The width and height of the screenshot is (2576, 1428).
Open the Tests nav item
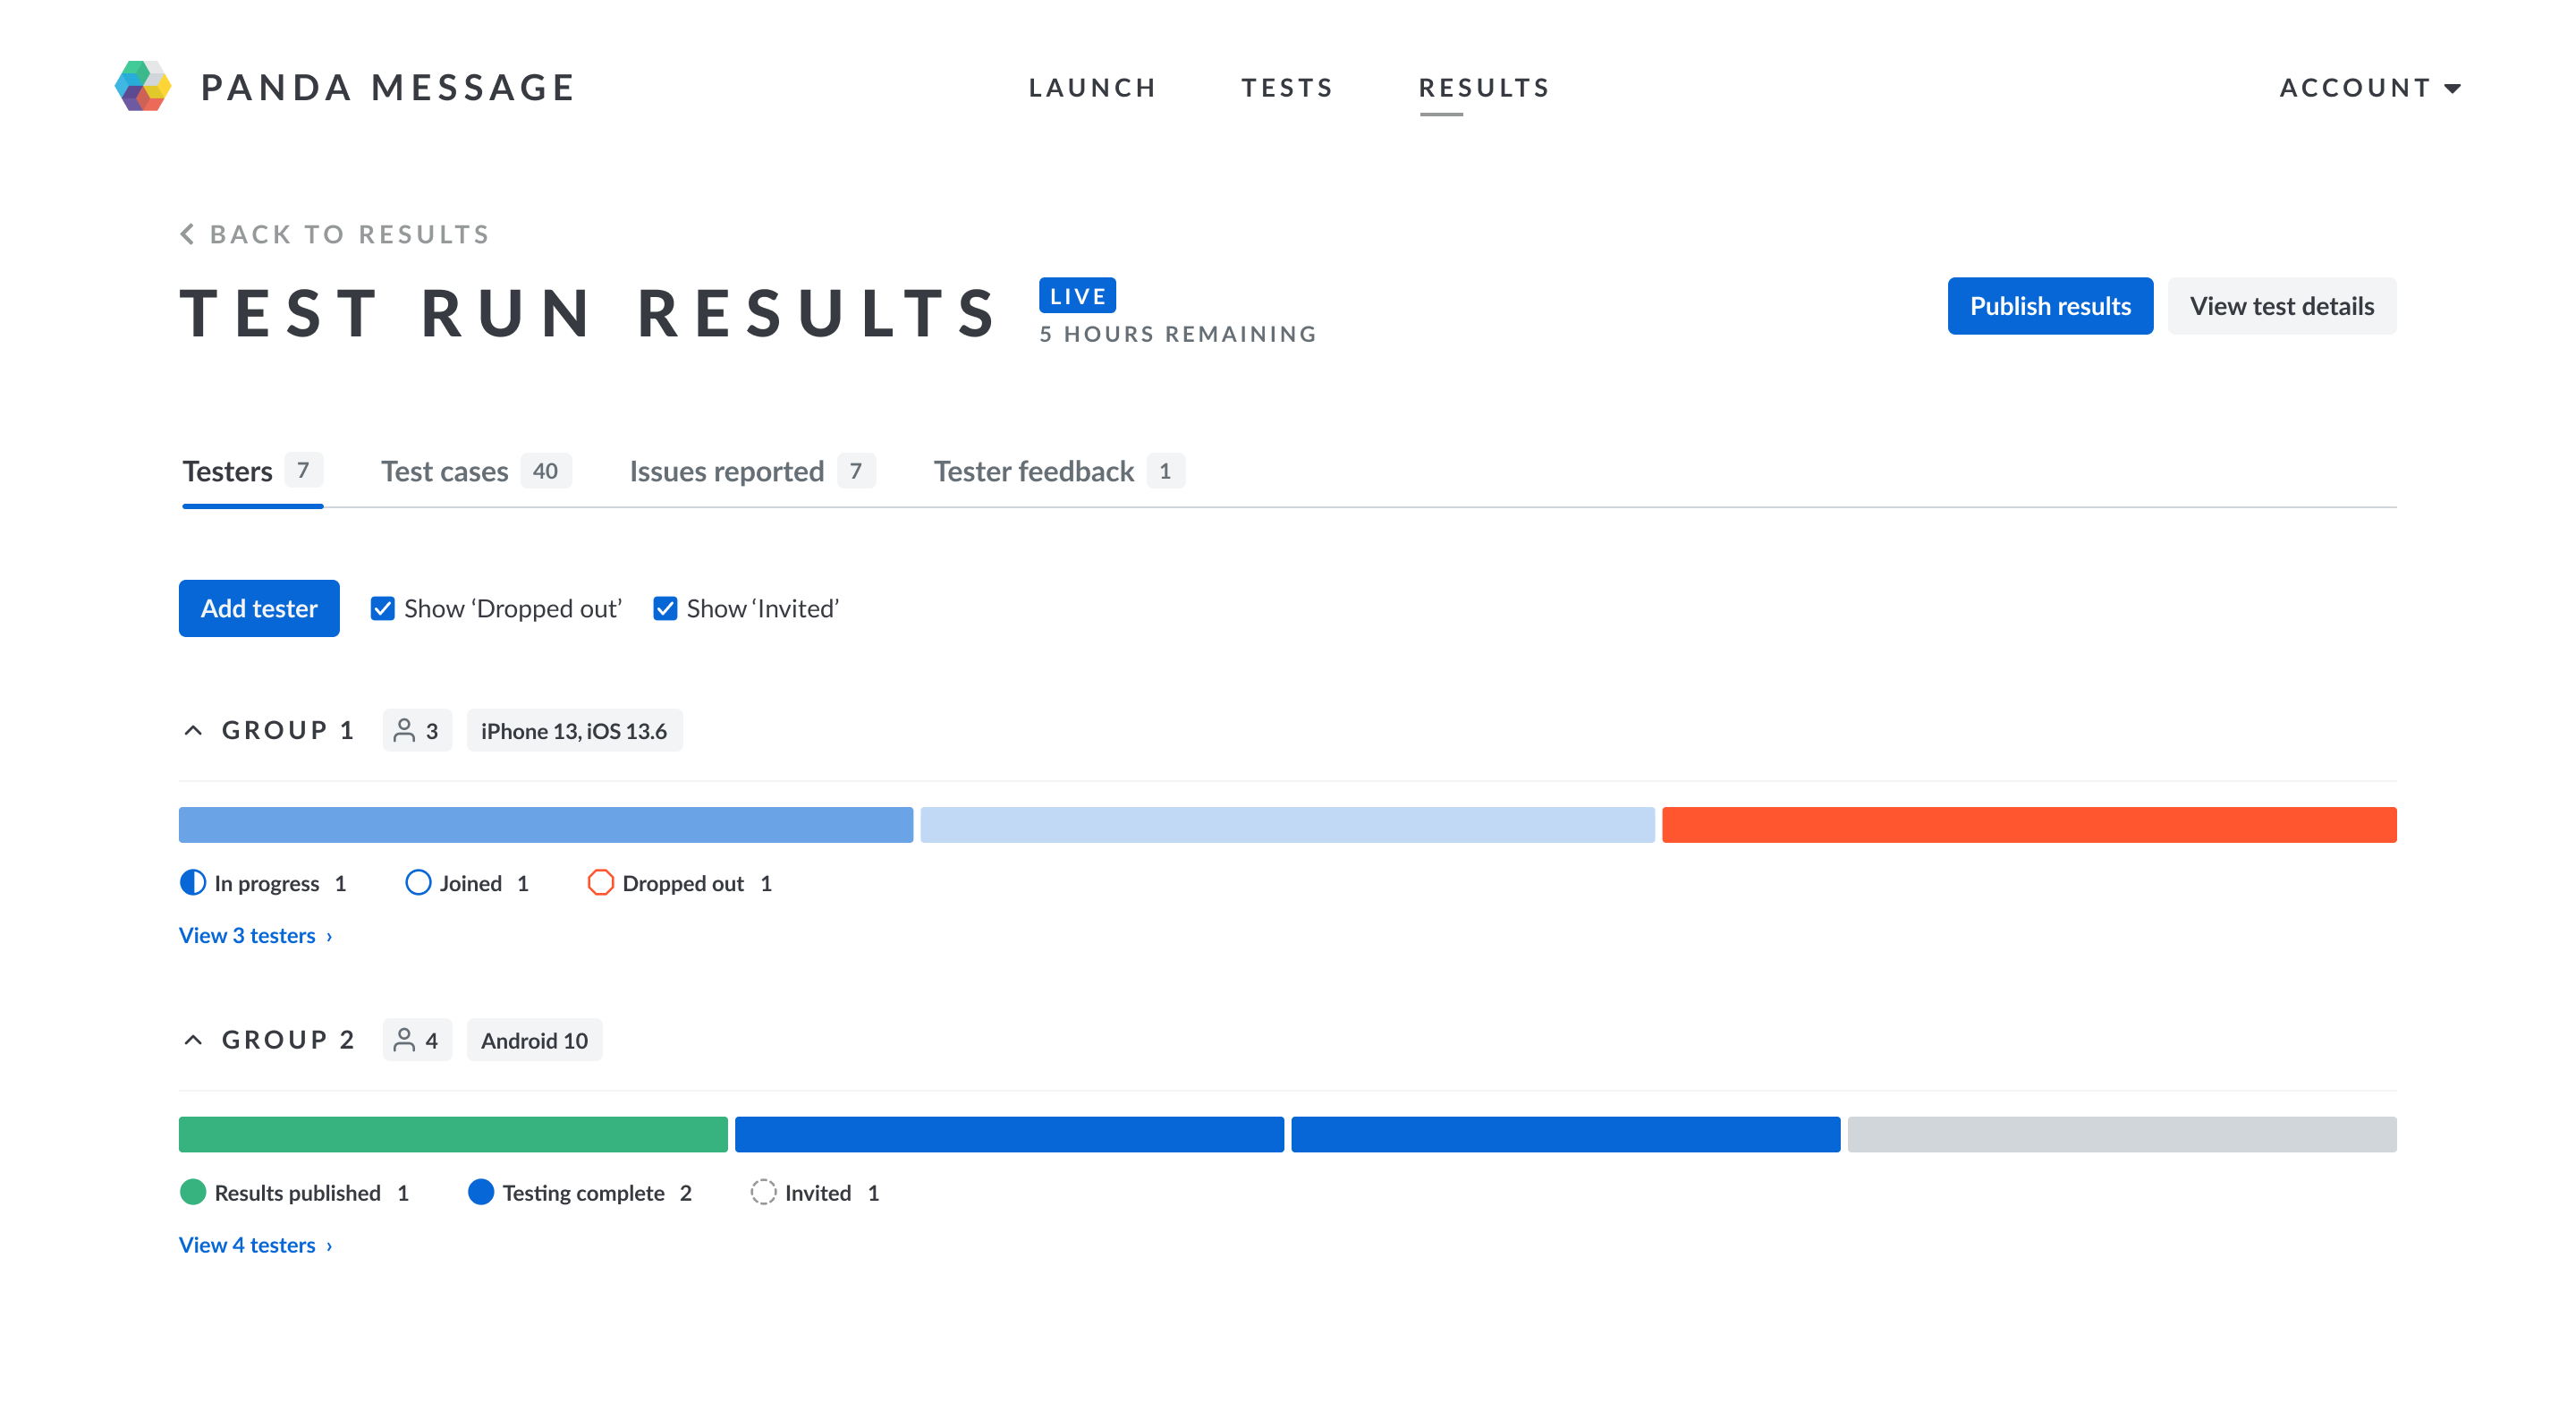(x=1287, y=88)
